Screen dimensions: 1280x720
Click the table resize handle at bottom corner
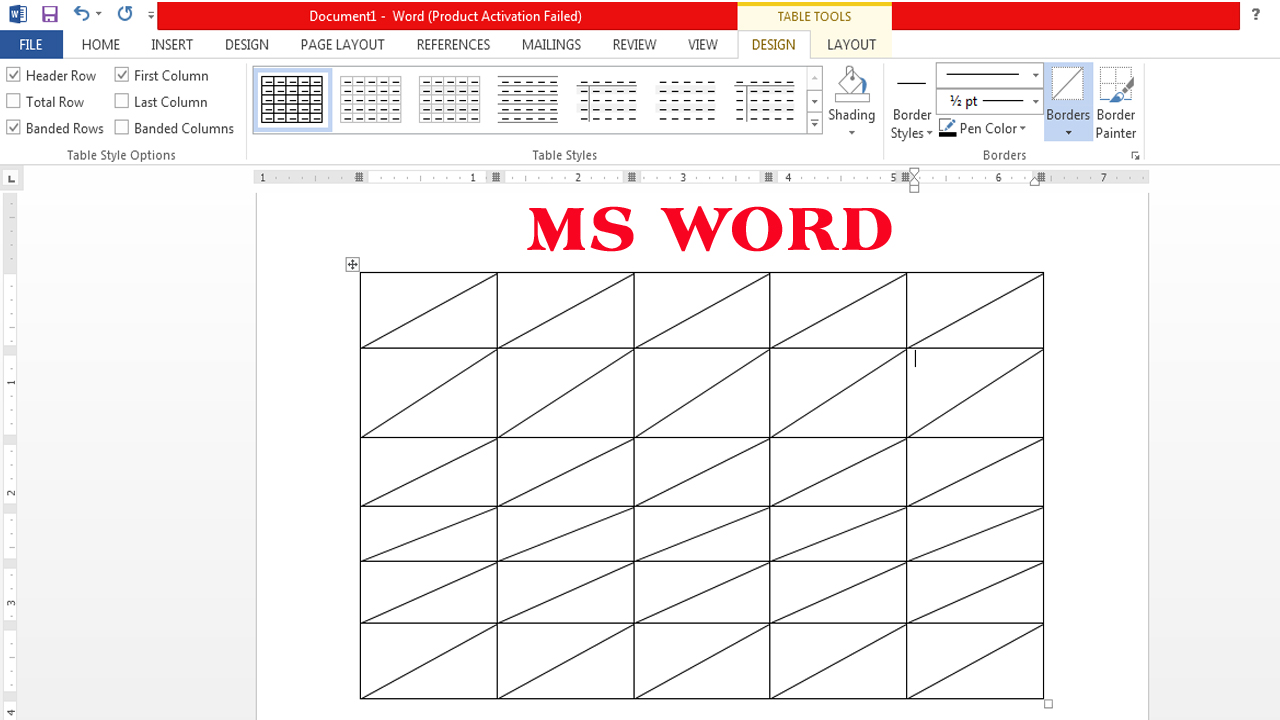pos(1048,703)
